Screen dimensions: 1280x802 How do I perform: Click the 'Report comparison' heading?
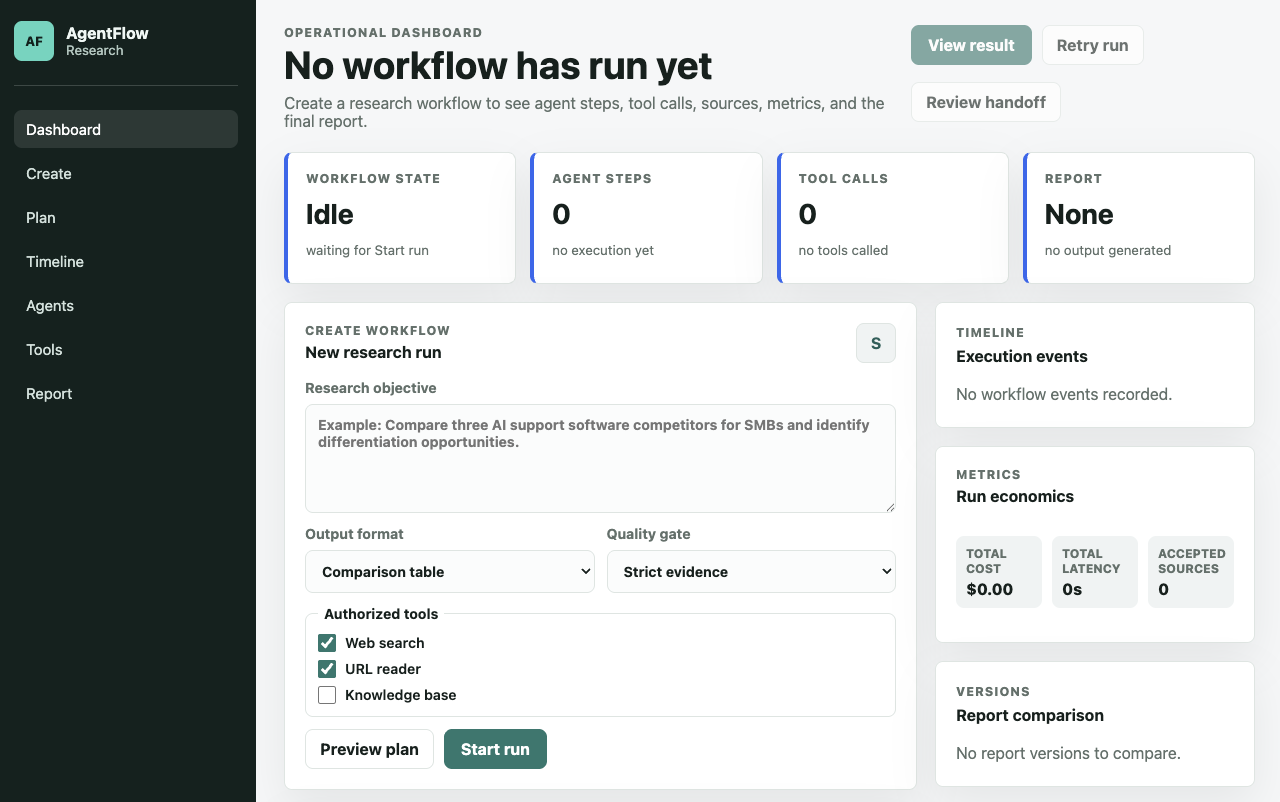tap(1030, 715)
